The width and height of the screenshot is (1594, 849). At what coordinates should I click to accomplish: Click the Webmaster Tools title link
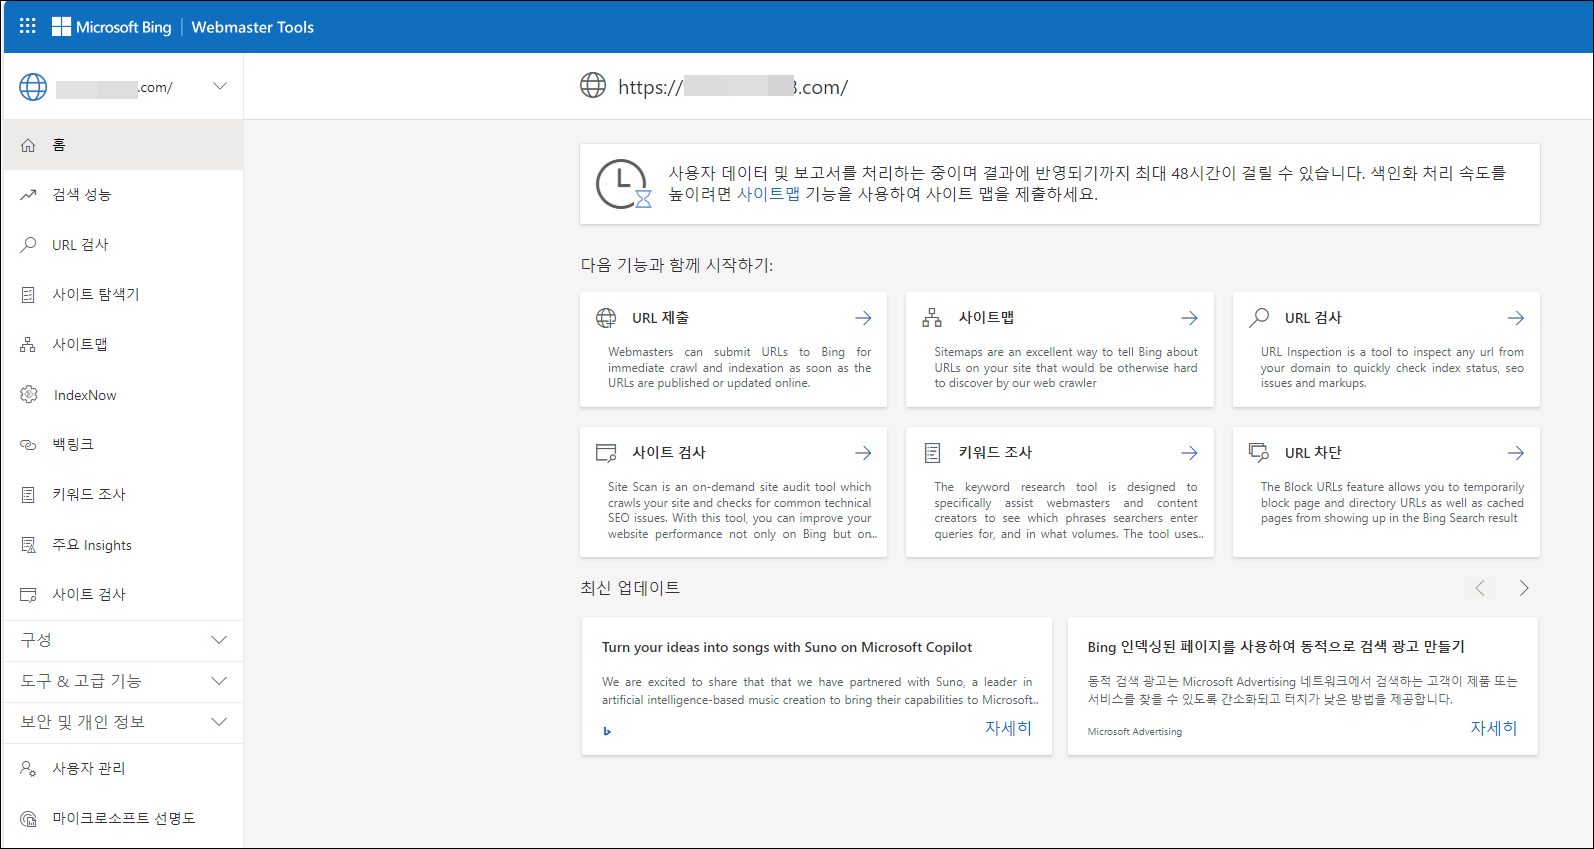253,27
